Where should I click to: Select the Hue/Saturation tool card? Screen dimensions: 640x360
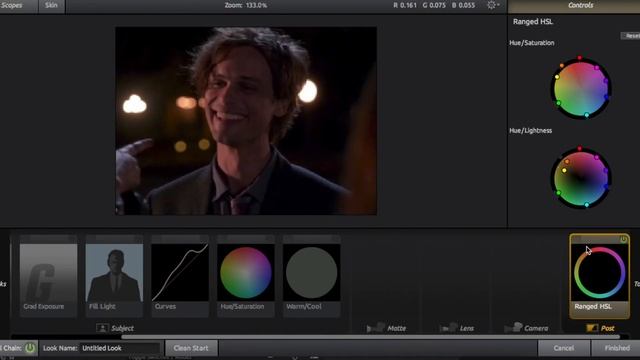coord(246,276)
